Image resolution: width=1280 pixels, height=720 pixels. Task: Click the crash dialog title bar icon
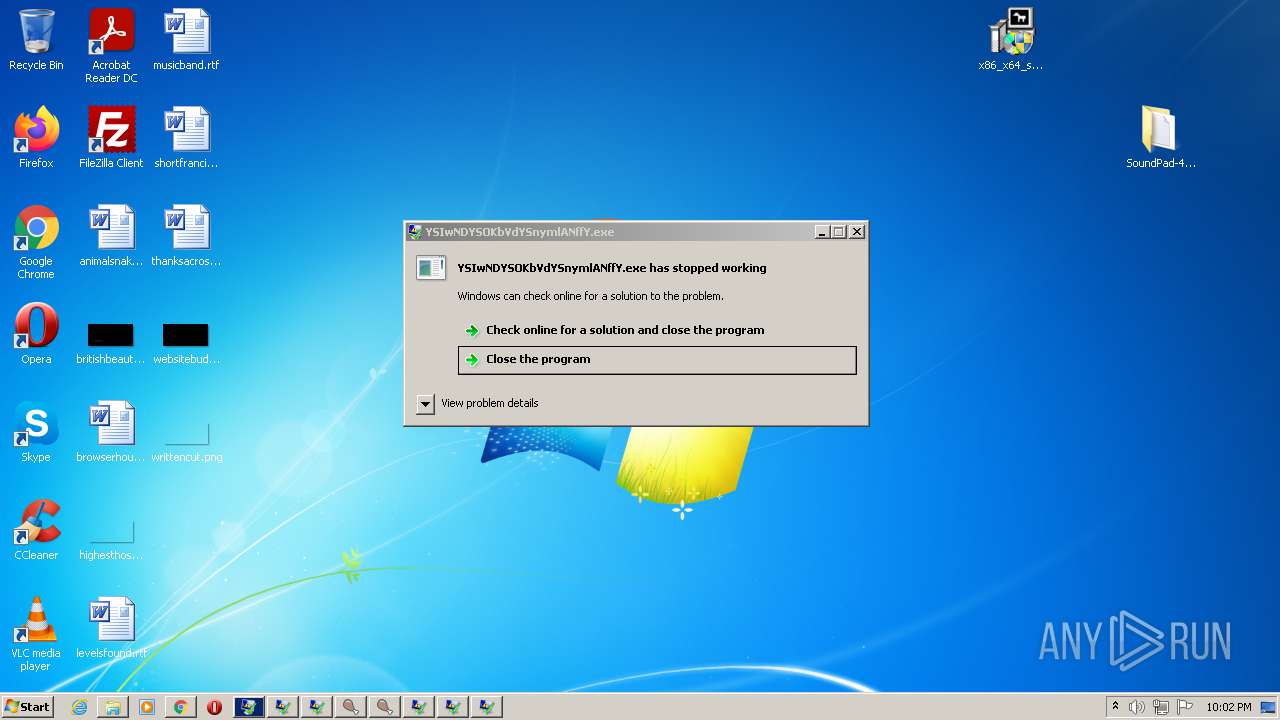pos(415,232)
